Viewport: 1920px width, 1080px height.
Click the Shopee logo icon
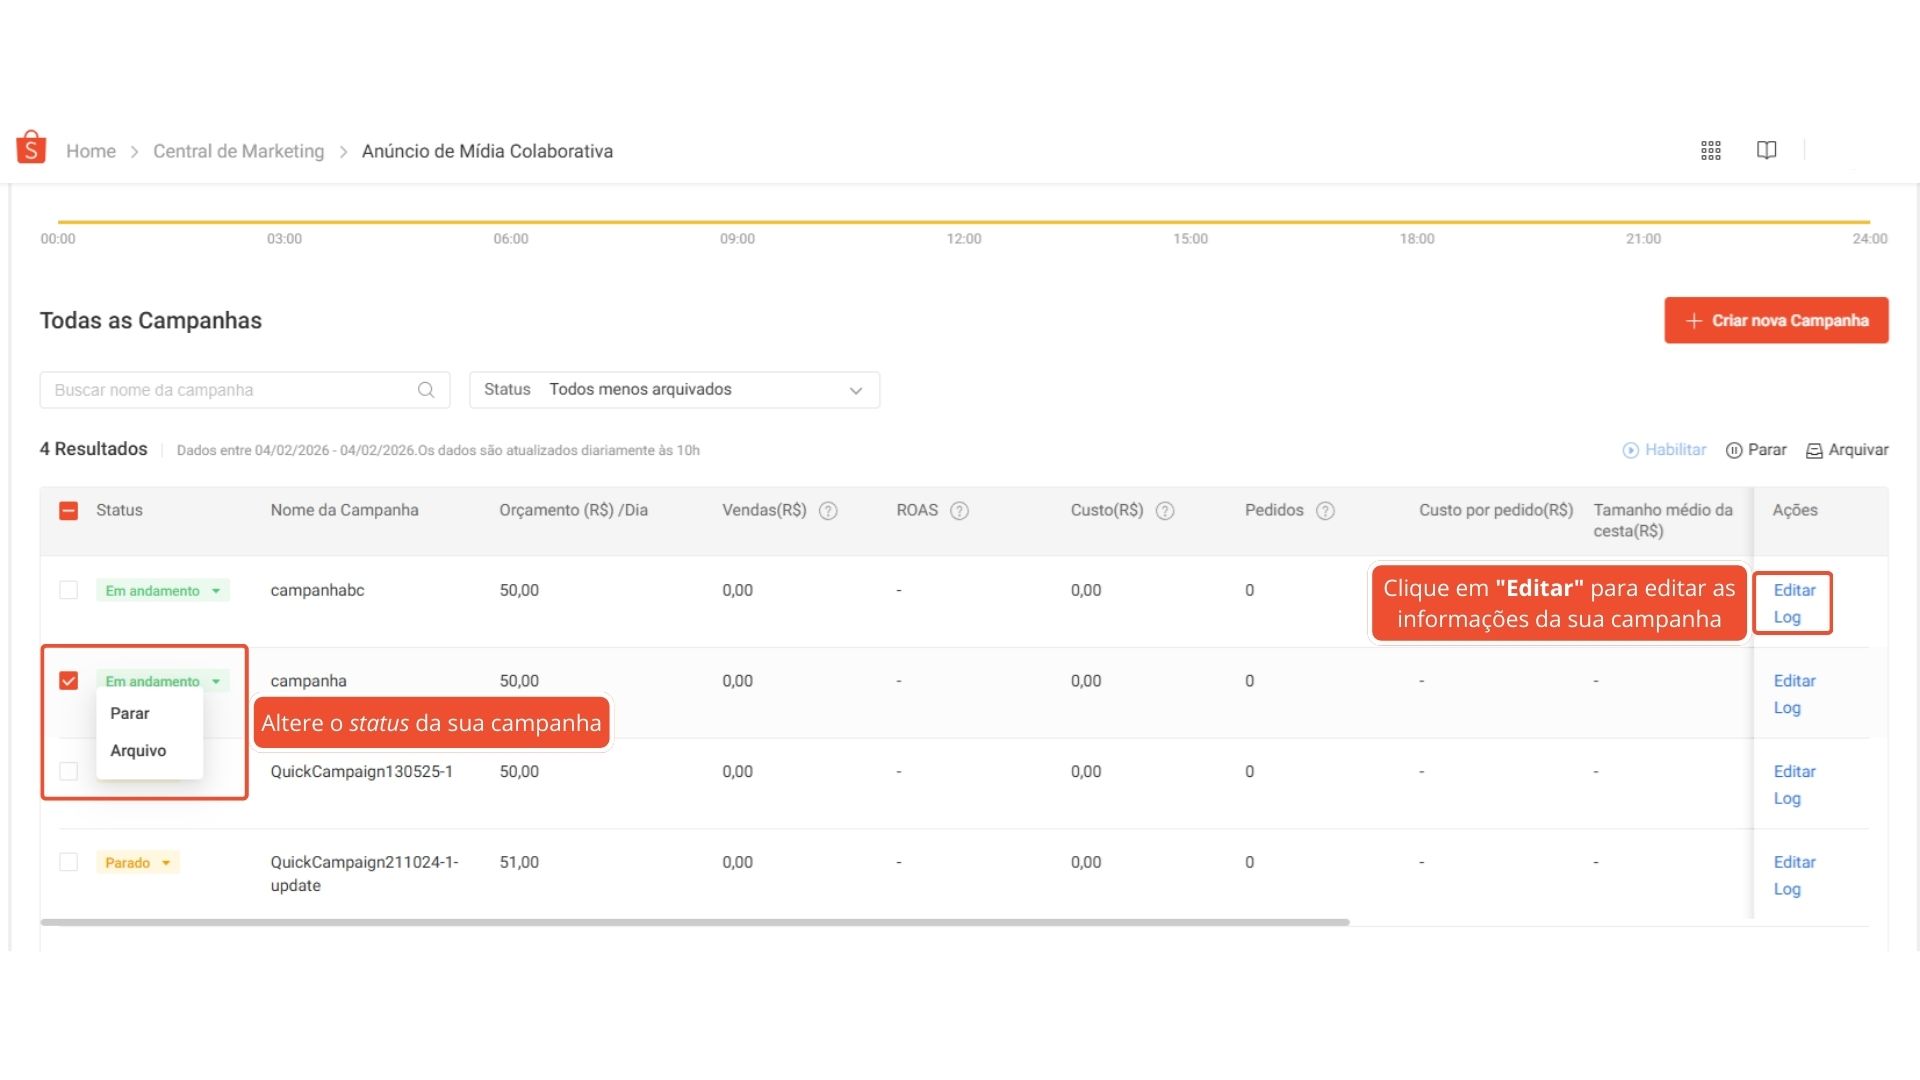click(x=31, y=148)
